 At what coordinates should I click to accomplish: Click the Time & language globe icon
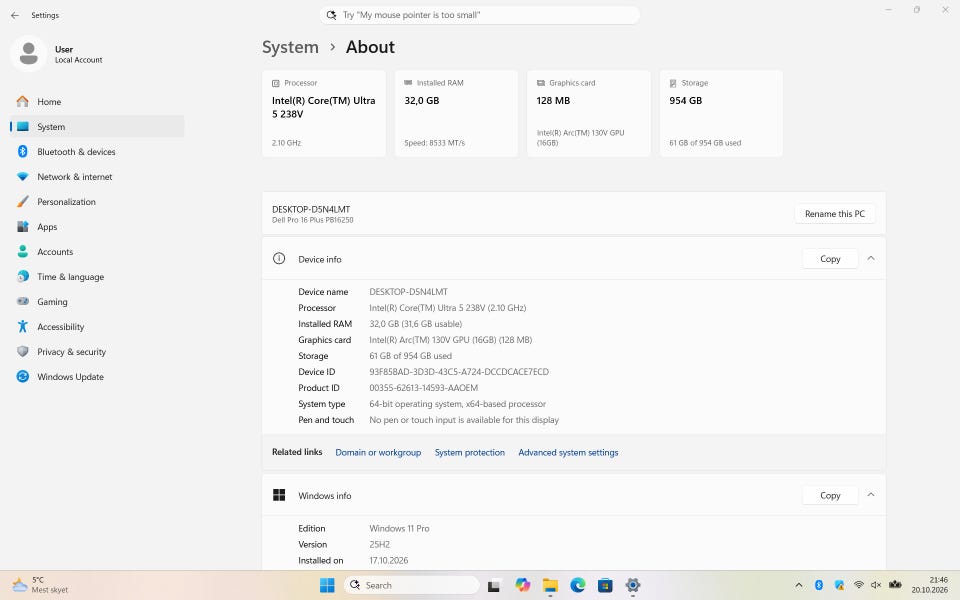point(23,277)
